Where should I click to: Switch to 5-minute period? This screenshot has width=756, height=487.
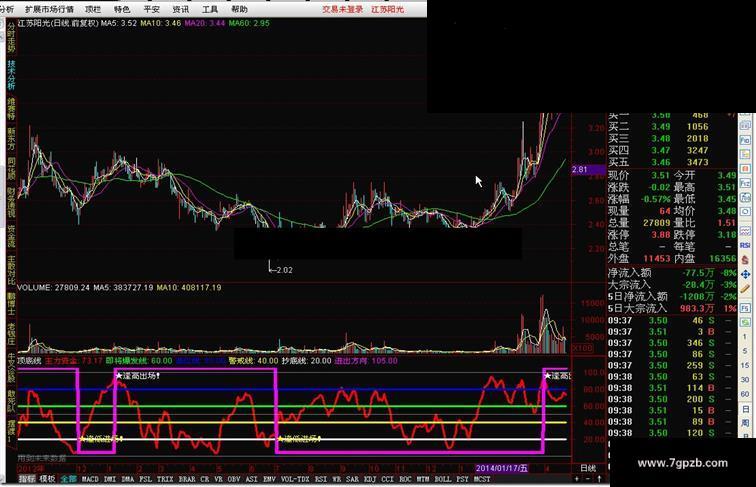coord(745,351)
